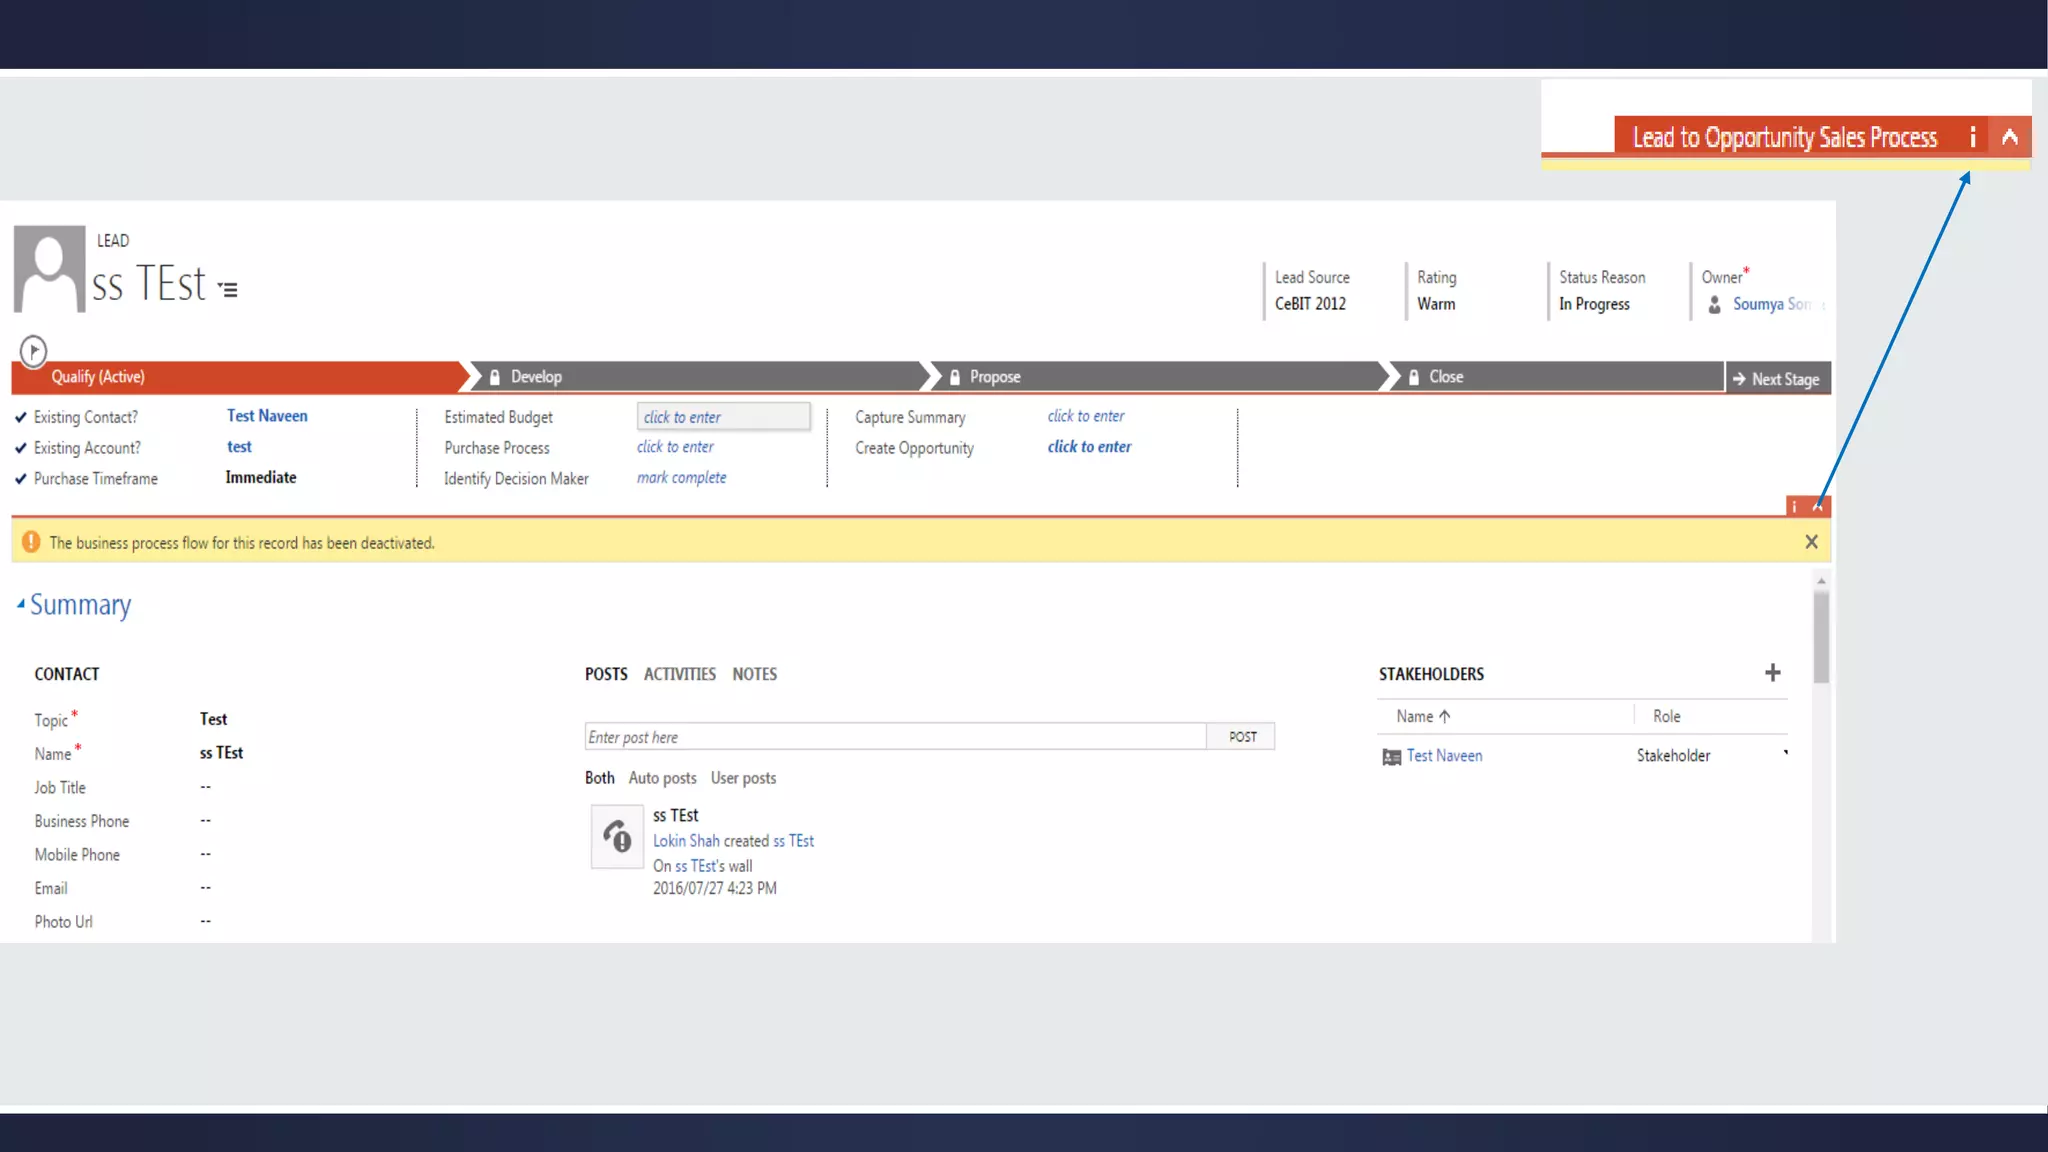Open the record menu next to ss TEst
Image resolution: width=2048 pixels, height=1152 pixels.
point(229,290)
